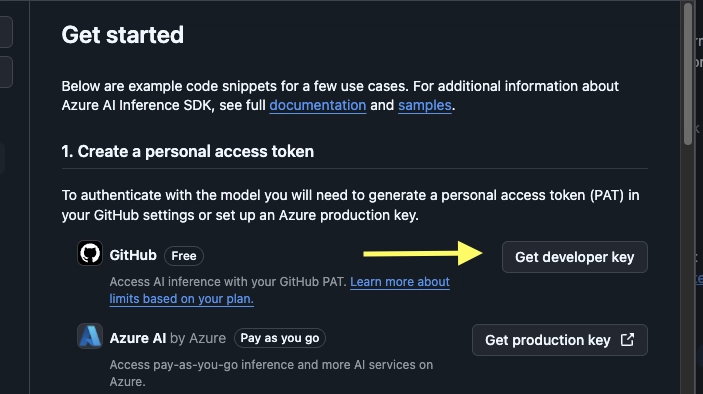Screen dimensions: 703x394
Task: Click the limits based on your plan link
Action: pyautogui.click(x=182, y=299)
